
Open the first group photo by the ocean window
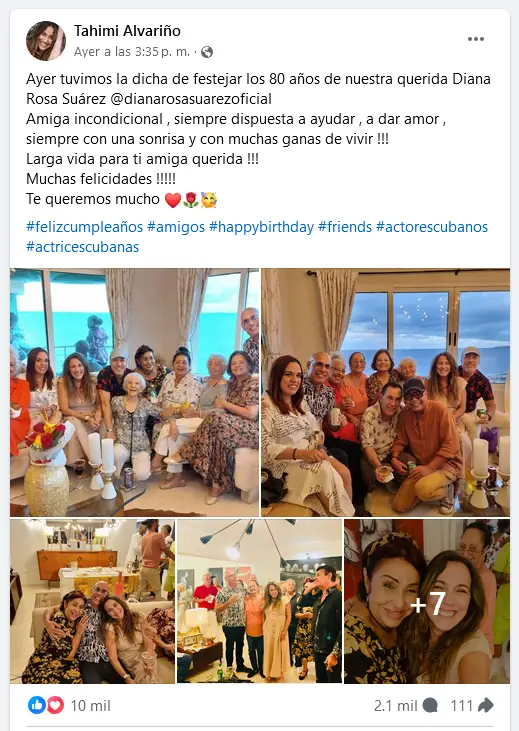point(134,393)
